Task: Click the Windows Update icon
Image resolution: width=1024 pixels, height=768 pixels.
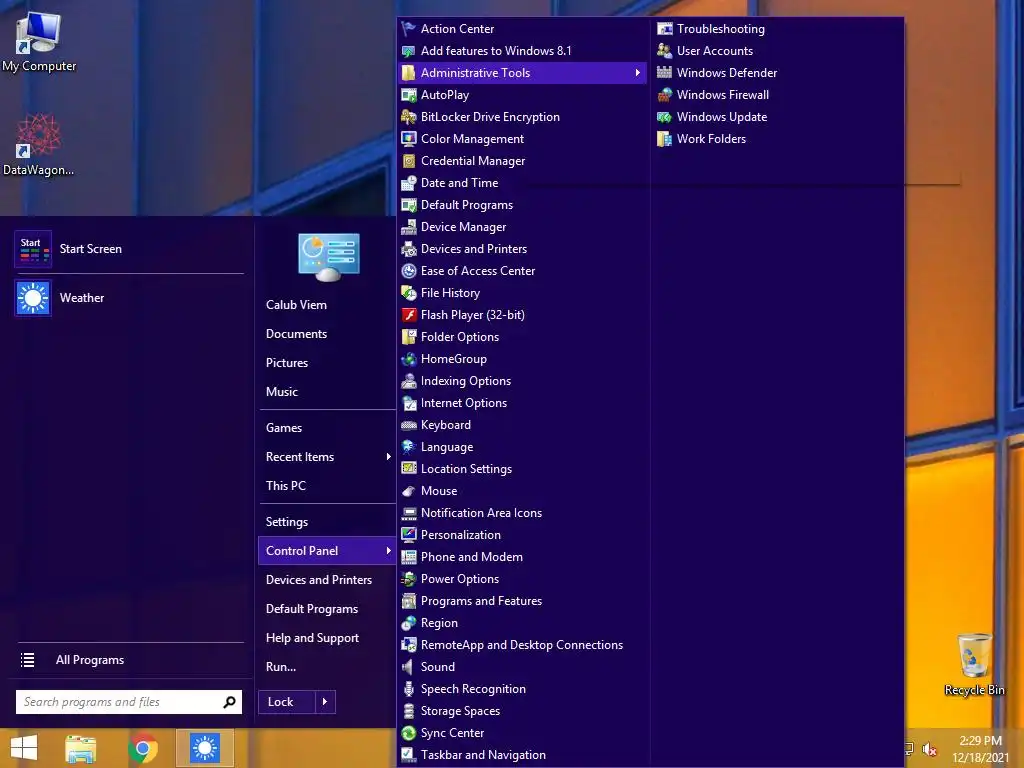Action: point(664,117)
